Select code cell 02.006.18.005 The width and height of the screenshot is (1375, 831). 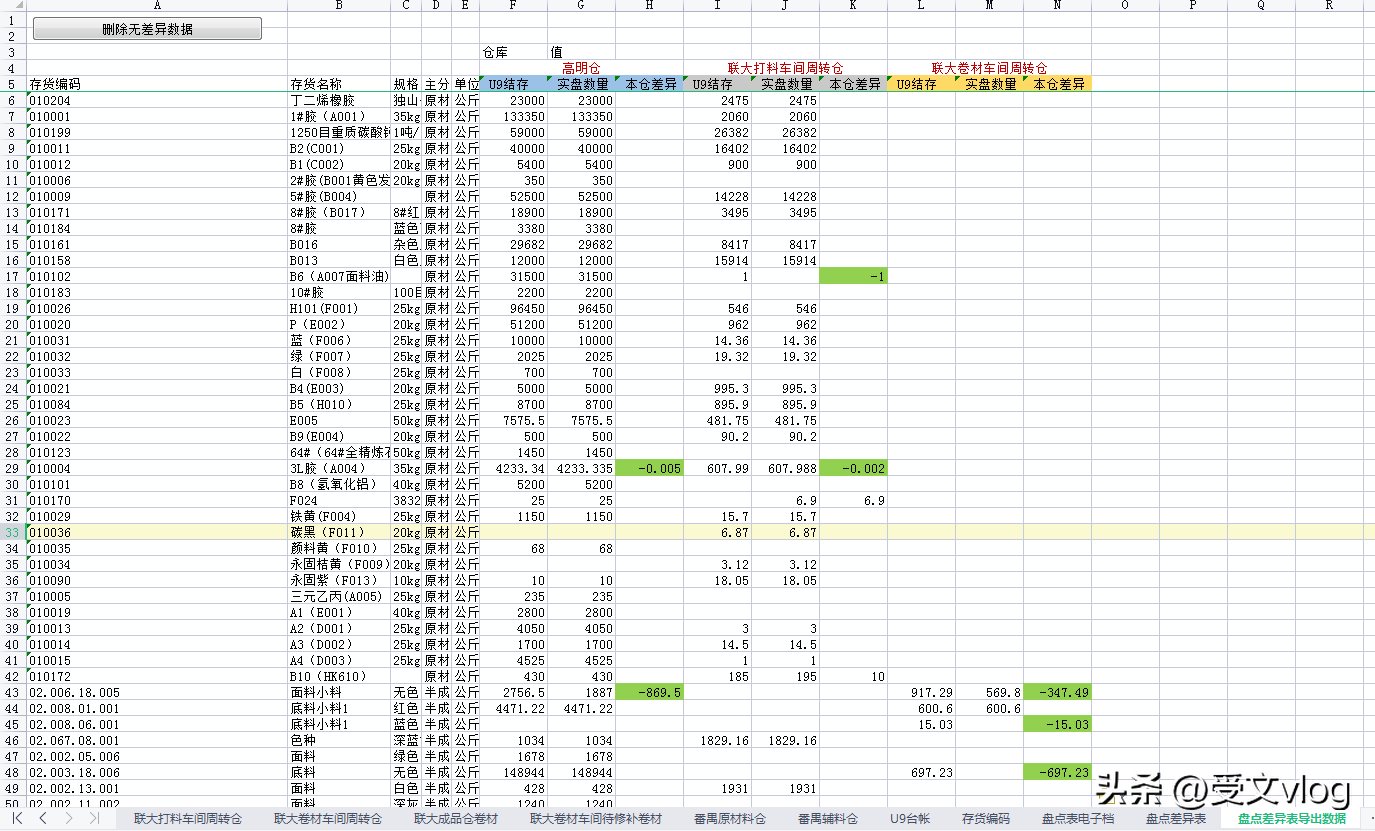[x=157, y=692]
